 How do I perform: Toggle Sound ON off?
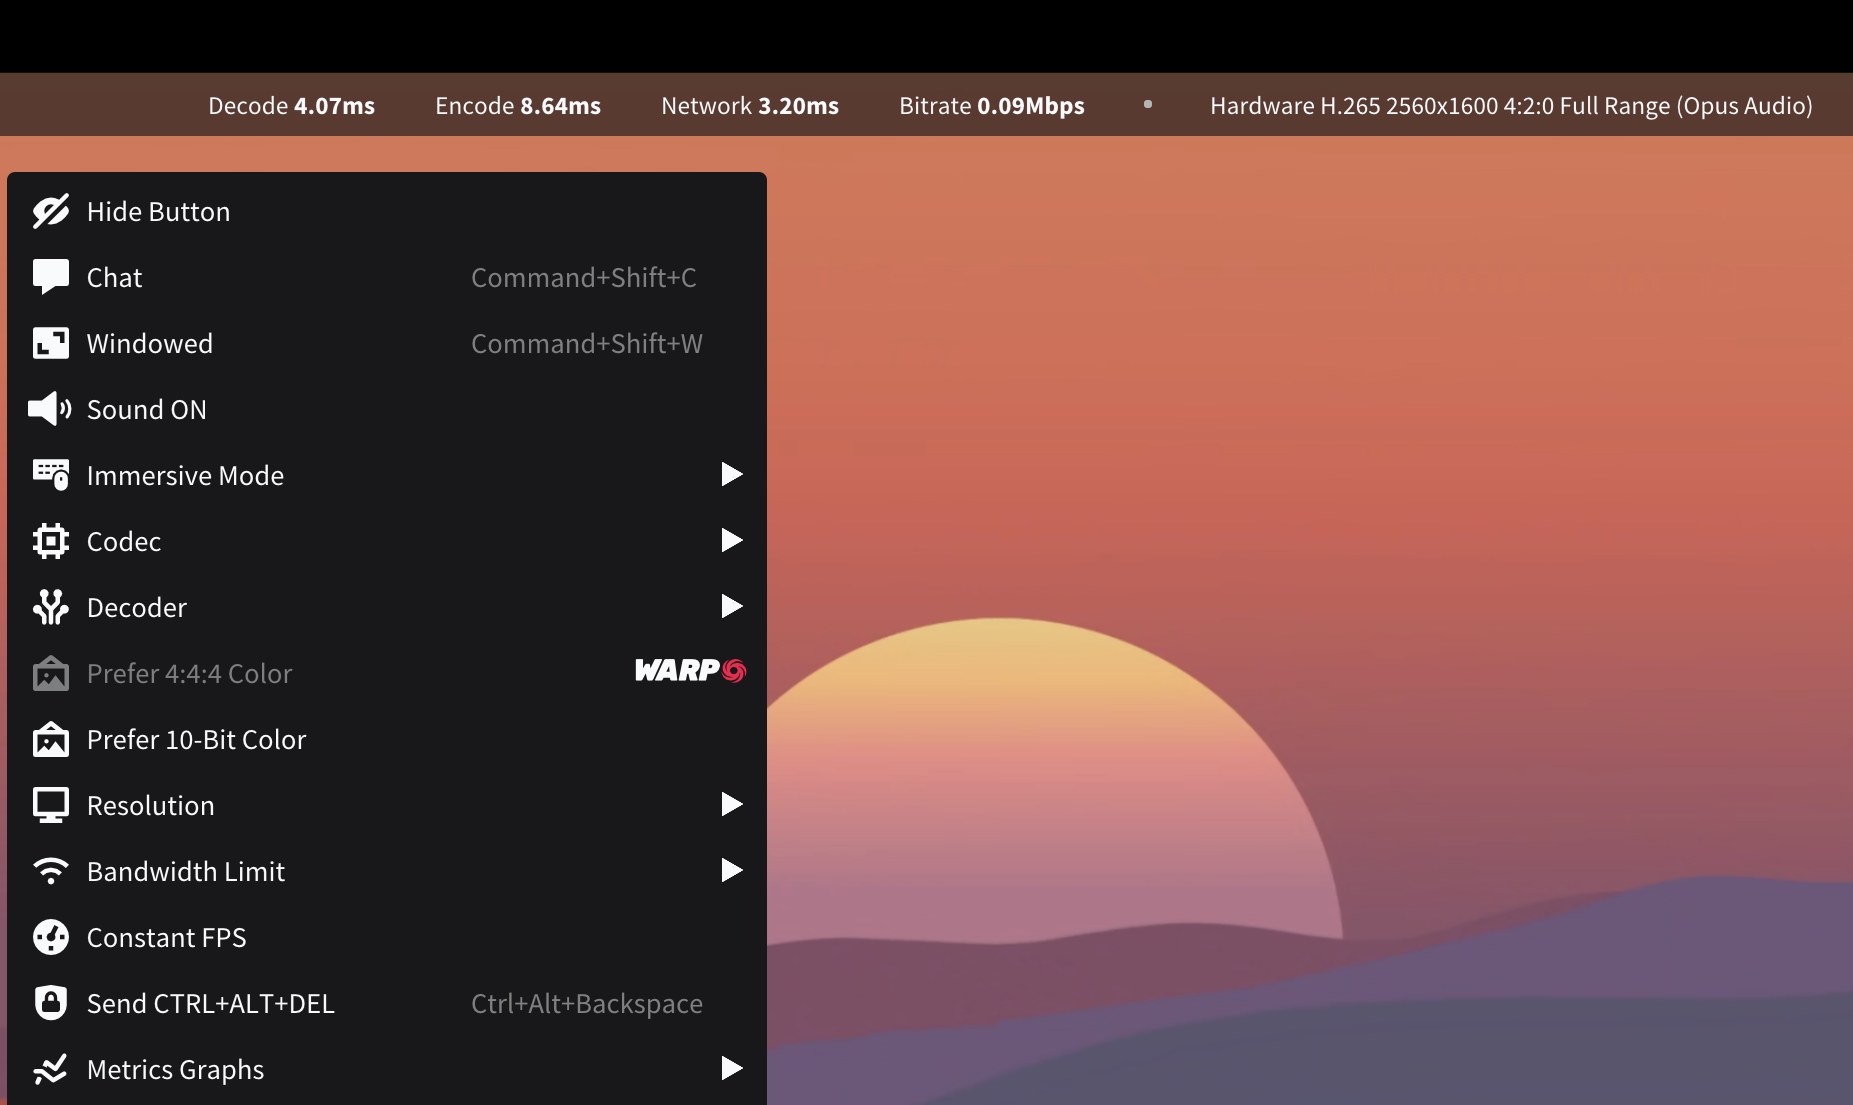[147, 409]
